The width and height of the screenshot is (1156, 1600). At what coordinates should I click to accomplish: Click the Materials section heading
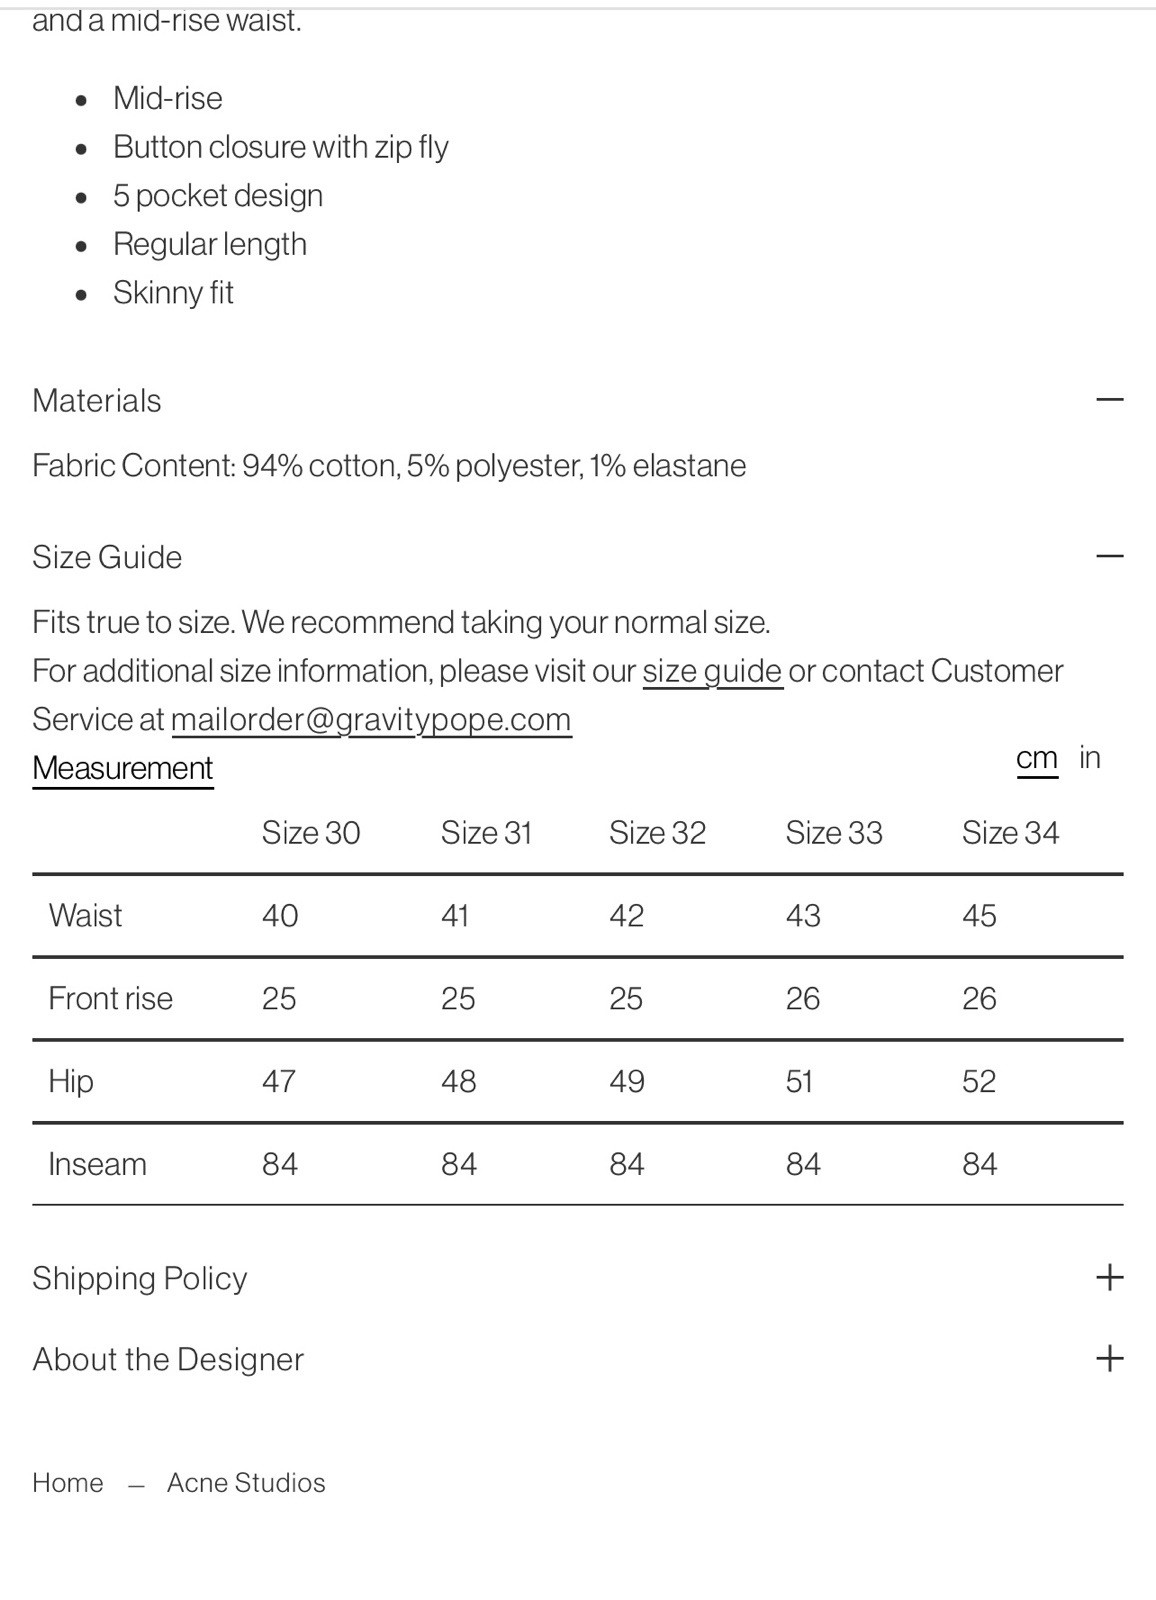click(x=96, y=400)
